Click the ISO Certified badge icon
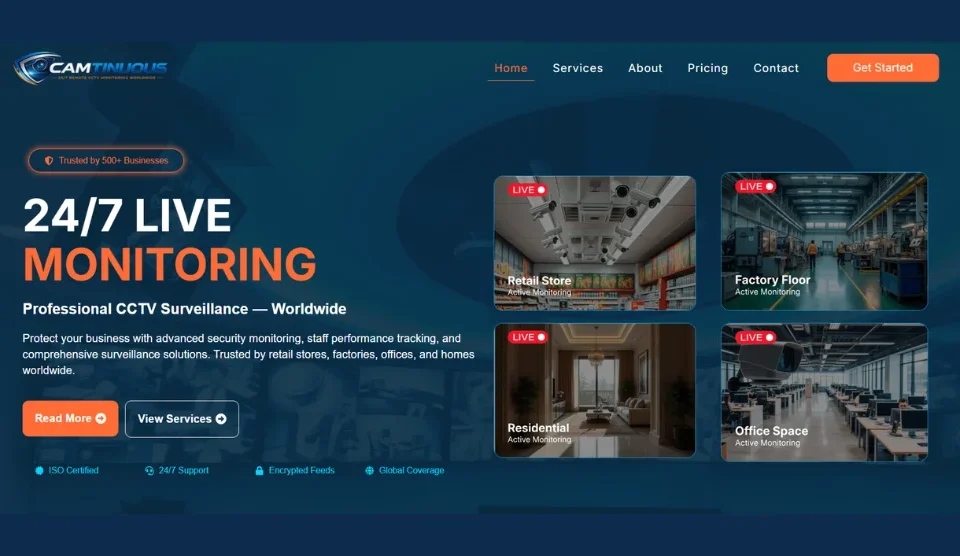 pos(39,470)
